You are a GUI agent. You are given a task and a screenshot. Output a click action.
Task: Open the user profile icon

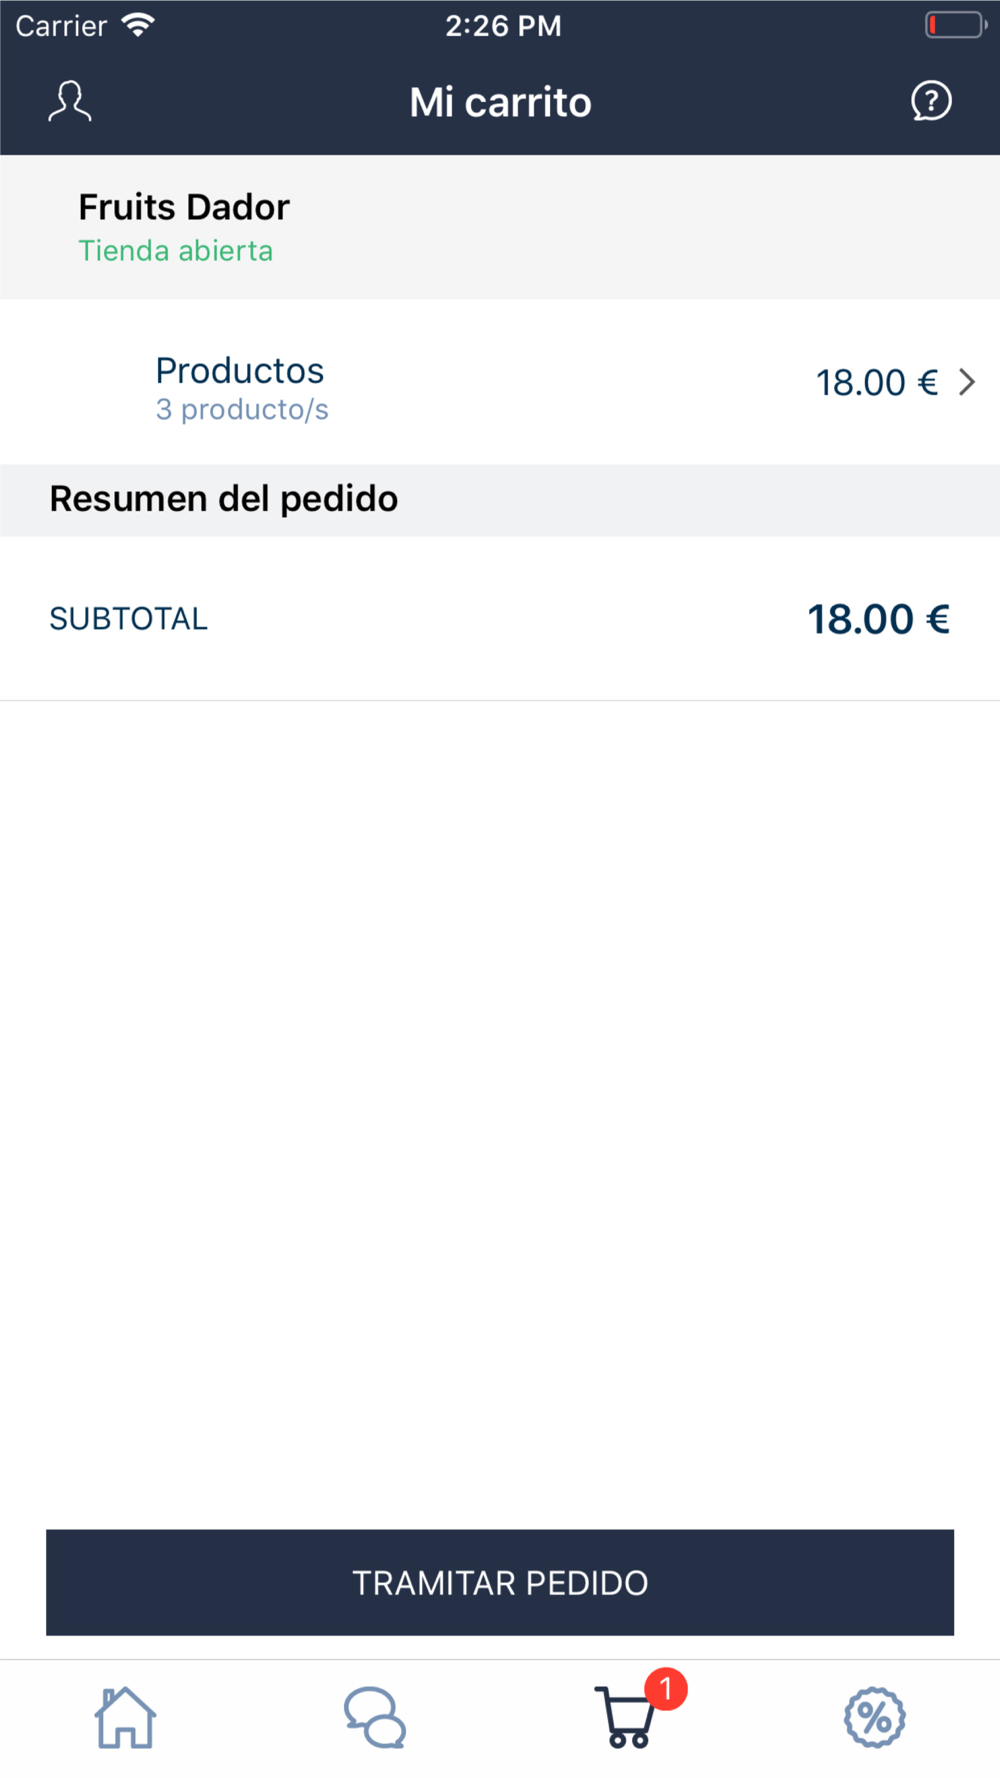pyautogui.click(x=70, y=102)
